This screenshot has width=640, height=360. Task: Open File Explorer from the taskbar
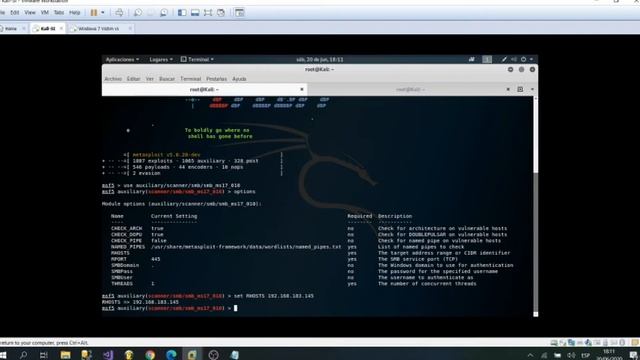(65, 355)
